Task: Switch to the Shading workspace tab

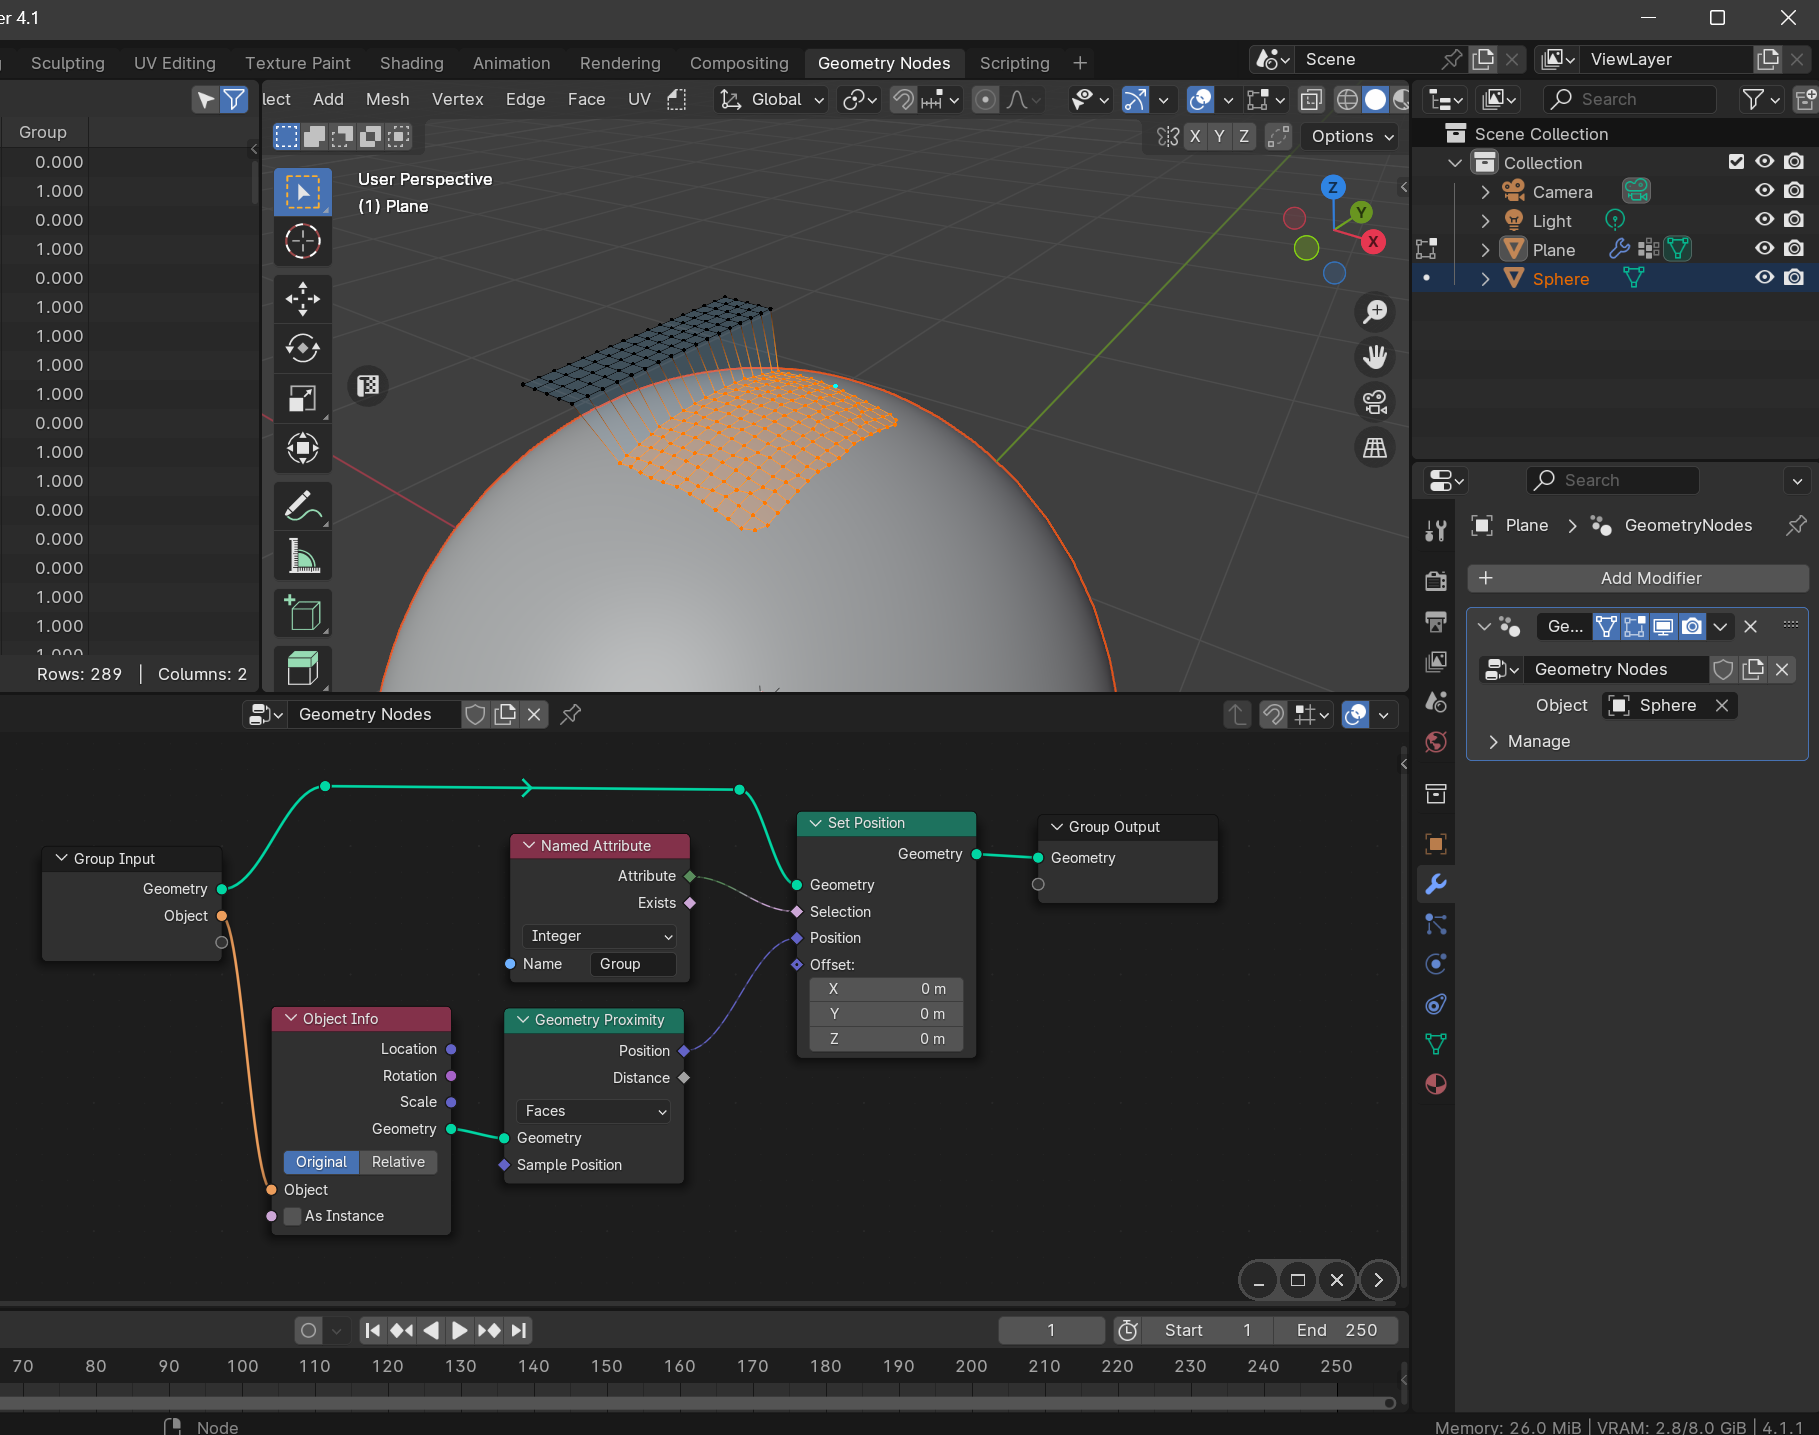Action: [x=411, y=63]
